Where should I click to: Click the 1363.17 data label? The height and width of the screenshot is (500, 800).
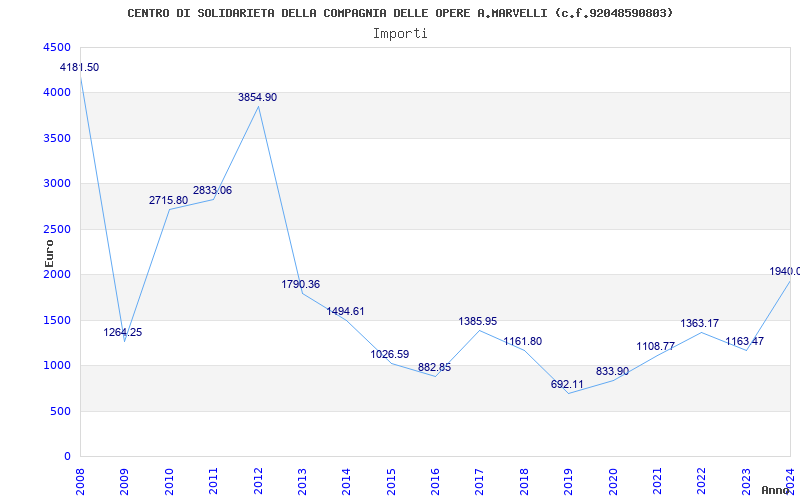pos(699,323)
